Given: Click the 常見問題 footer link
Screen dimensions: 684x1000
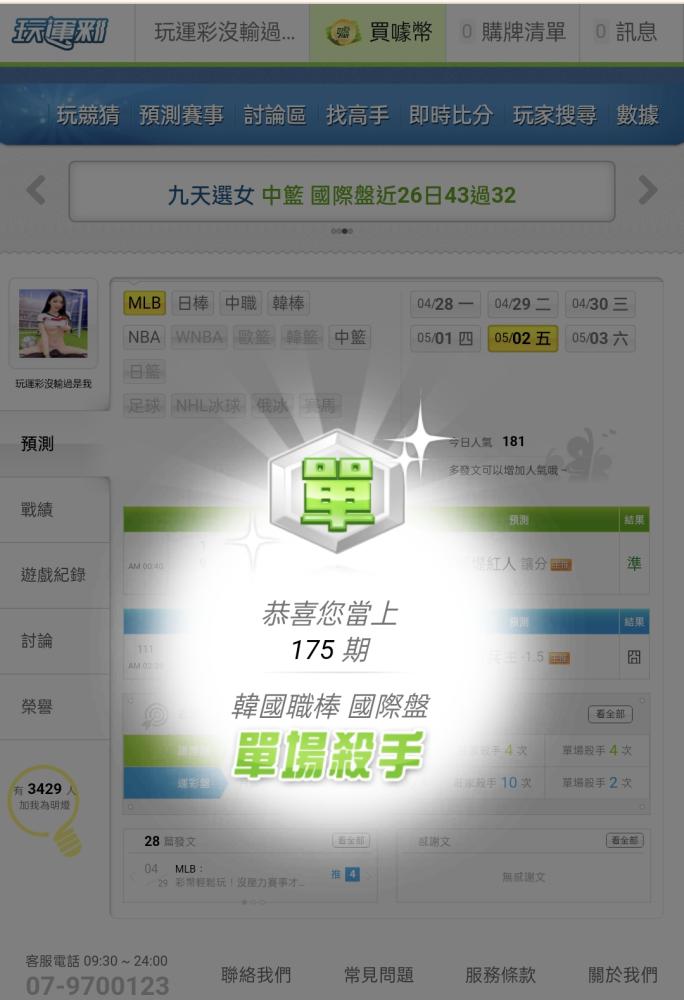Looking at the screenshot, I should (x=379, y=974).
